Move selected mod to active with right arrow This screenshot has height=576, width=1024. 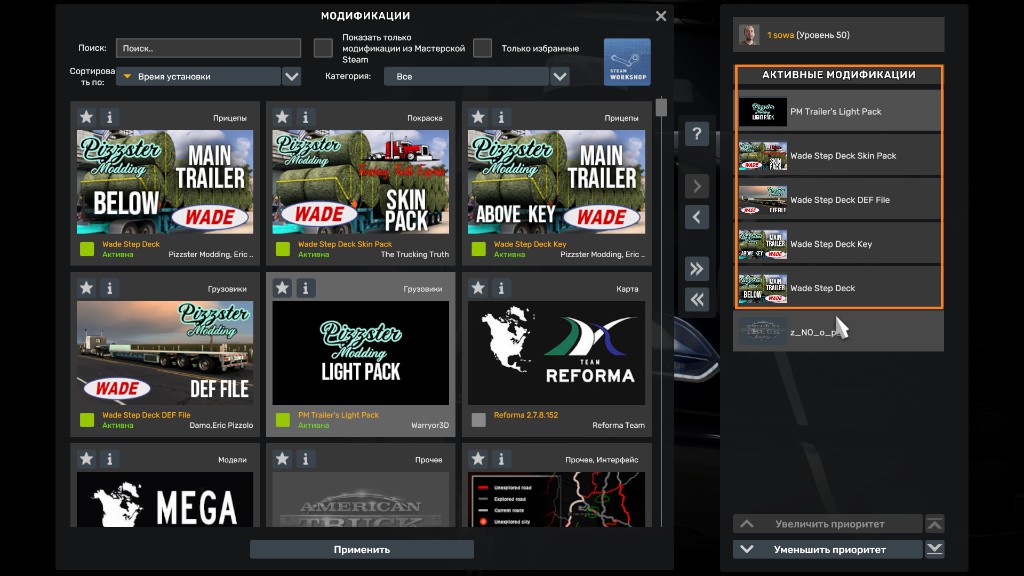click(697, 186)
